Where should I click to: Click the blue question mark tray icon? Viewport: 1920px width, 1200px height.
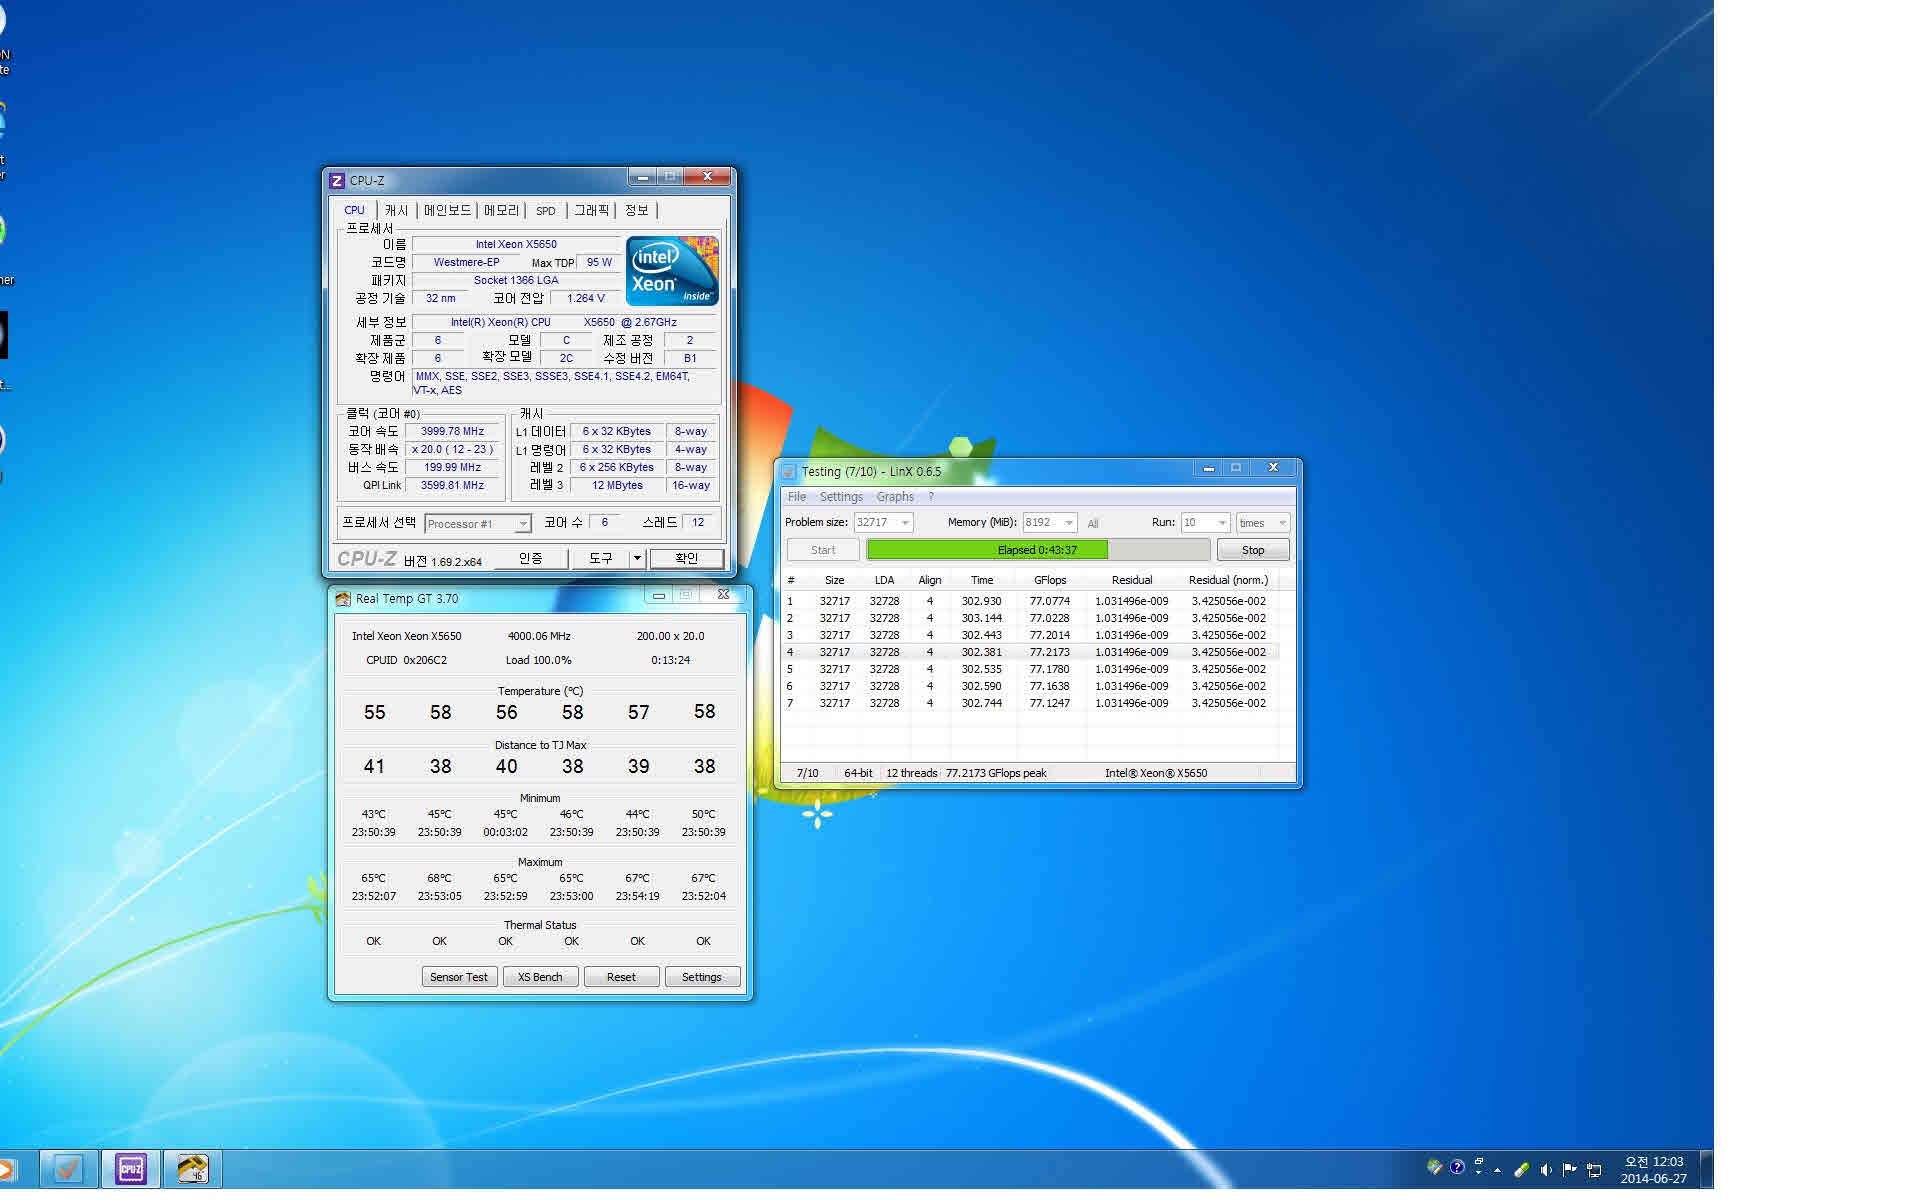point(1457,1167)
